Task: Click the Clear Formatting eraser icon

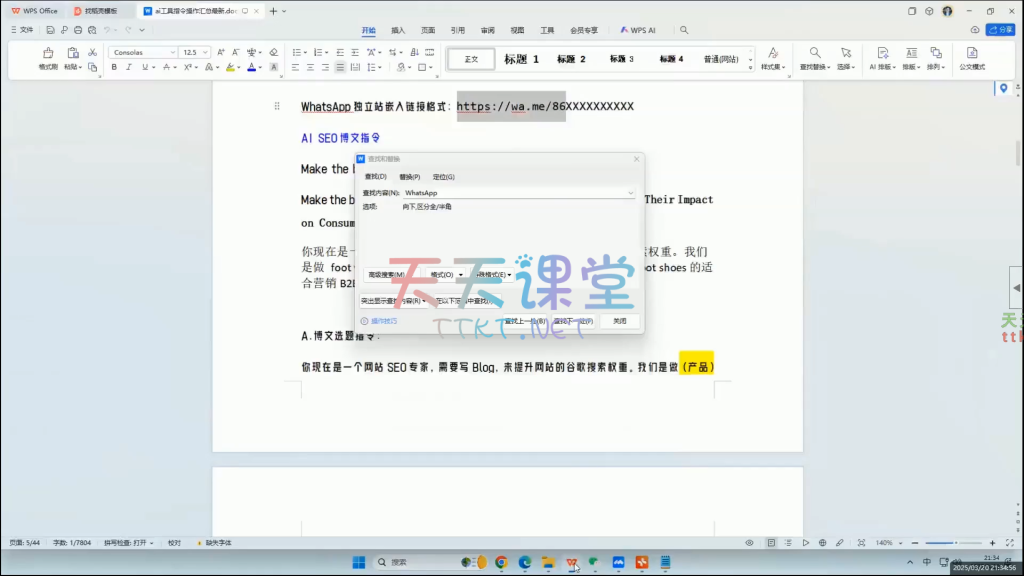Action: point(274,52)
